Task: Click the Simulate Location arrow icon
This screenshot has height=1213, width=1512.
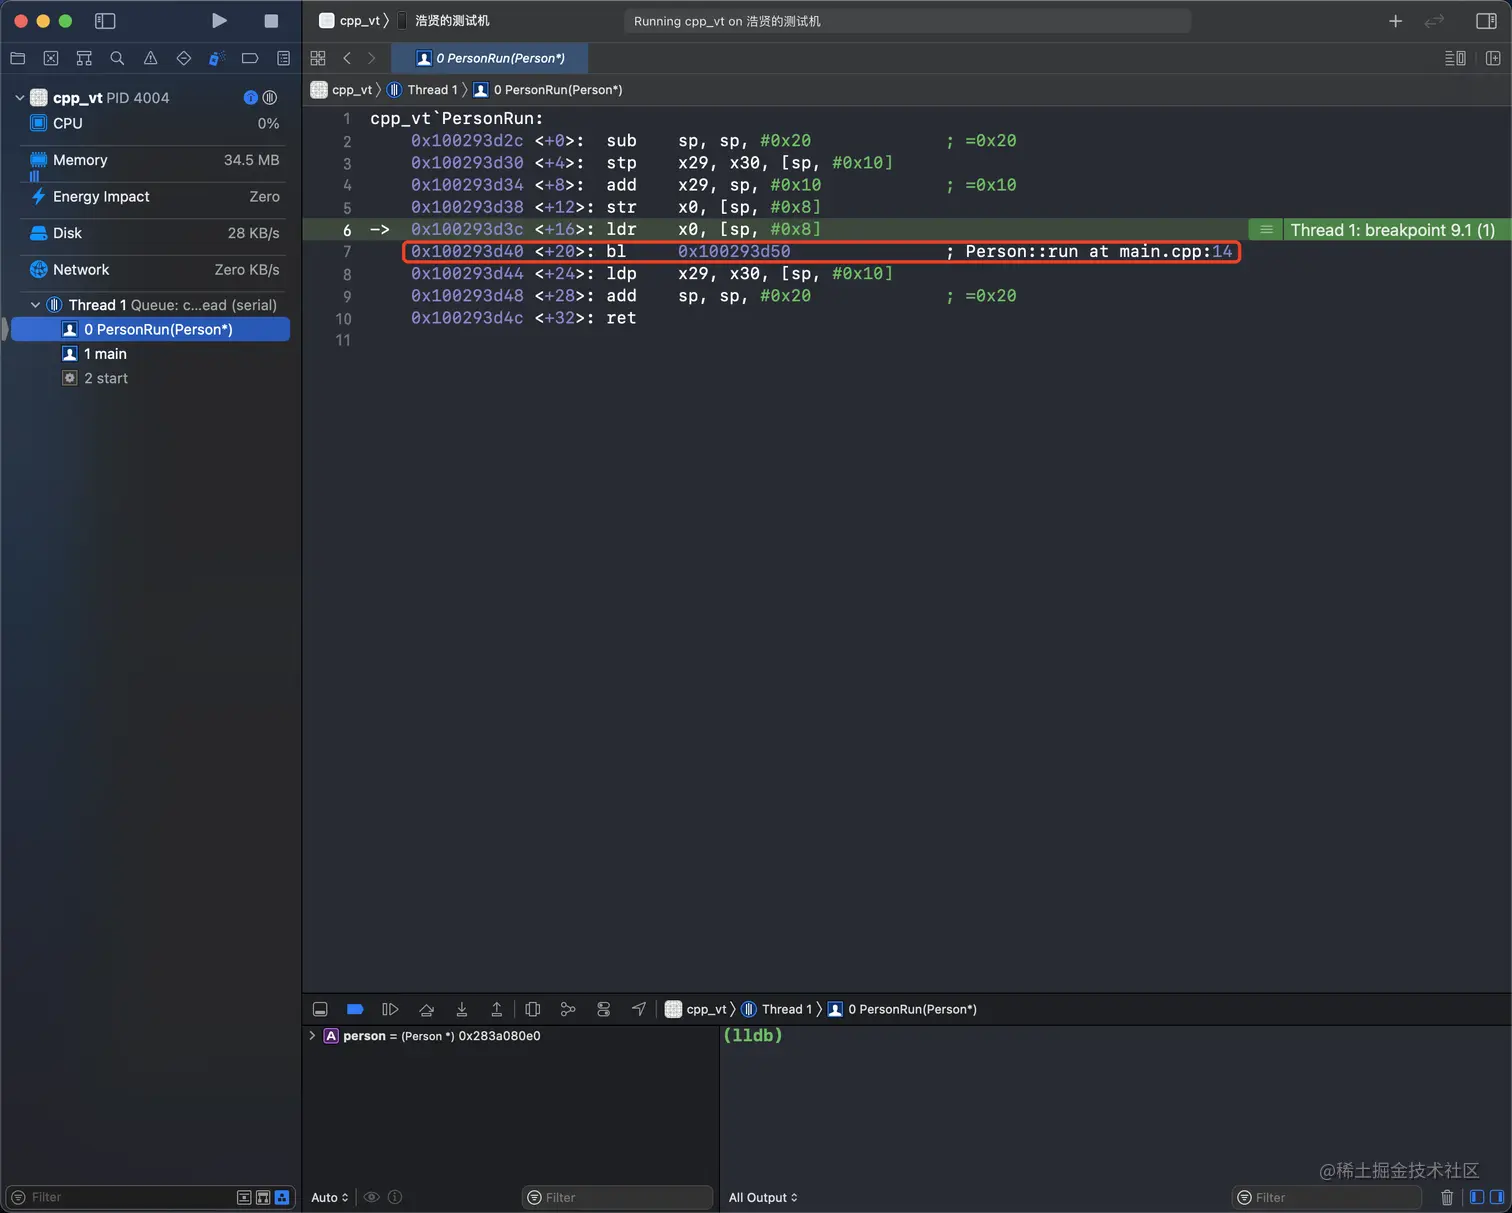Action: [639, 1009]
